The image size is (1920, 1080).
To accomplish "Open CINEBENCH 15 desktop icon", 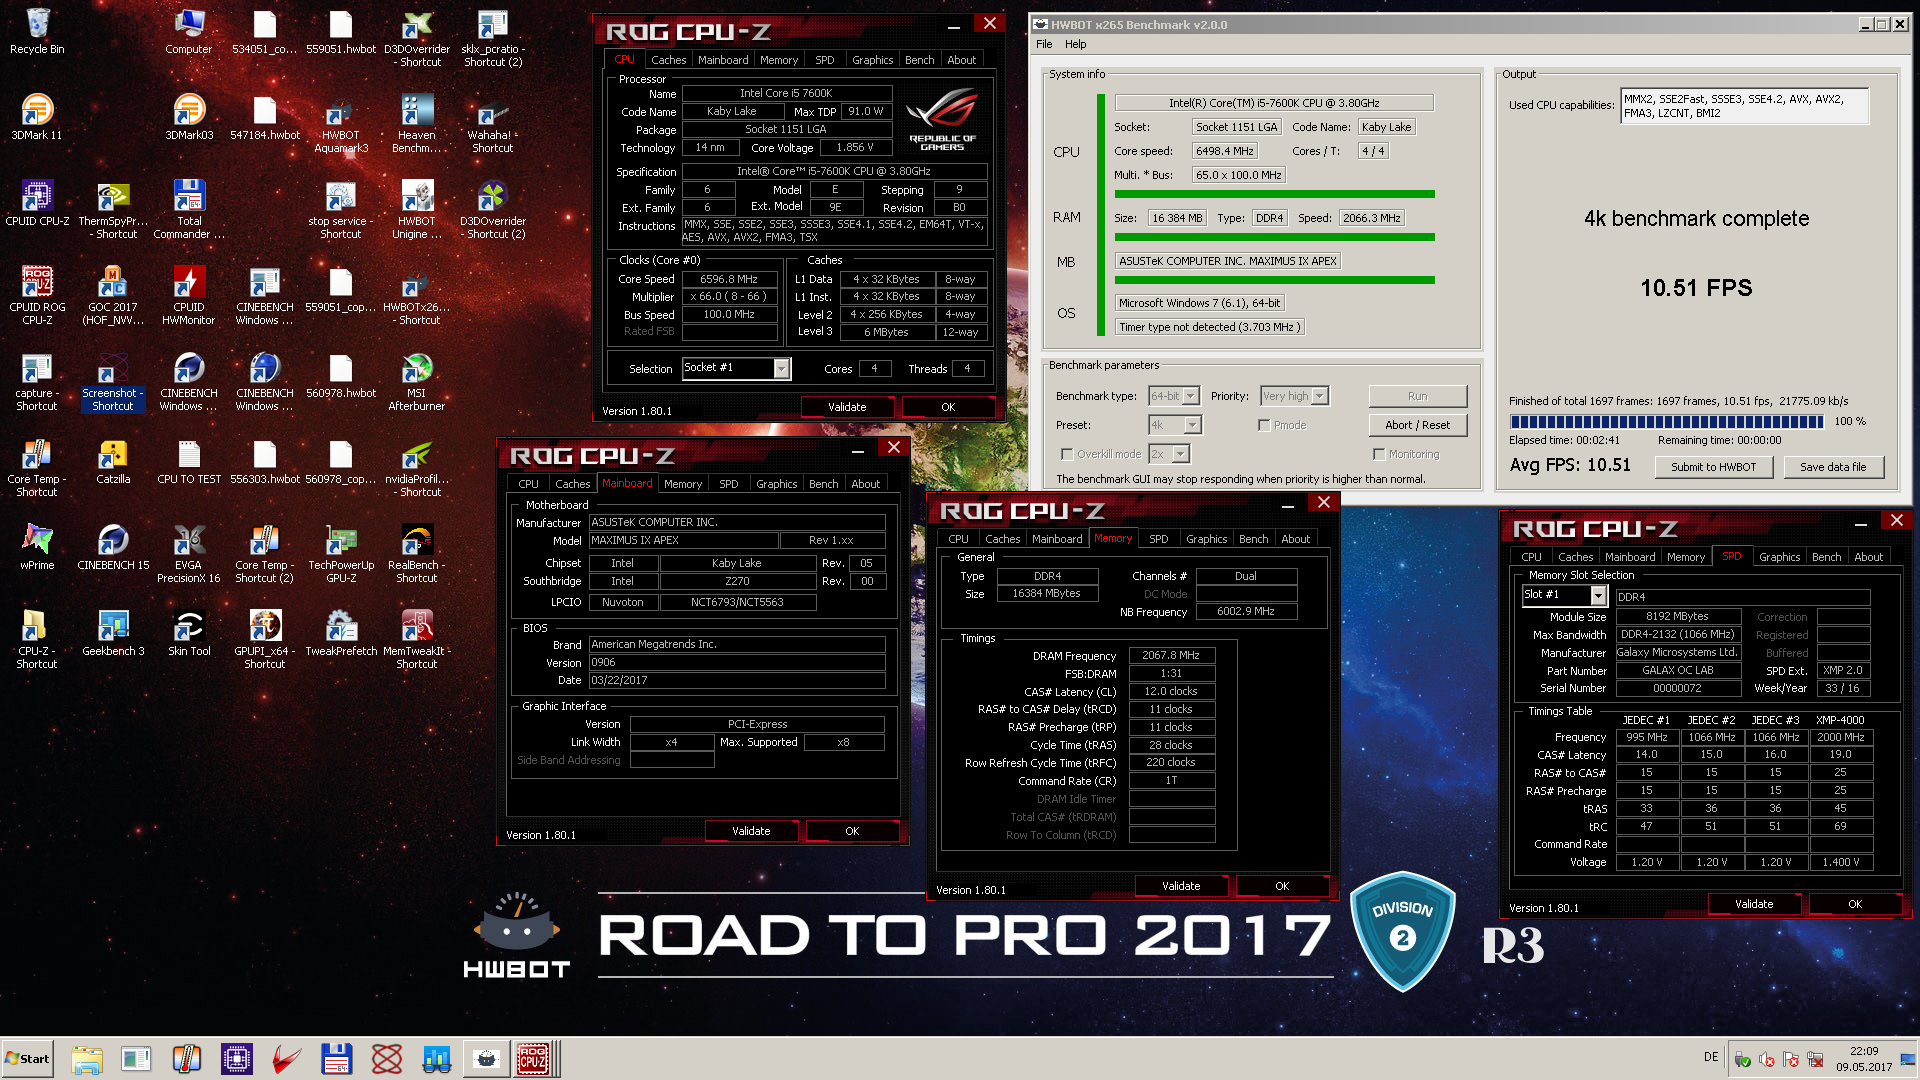I will coord(113,548).
